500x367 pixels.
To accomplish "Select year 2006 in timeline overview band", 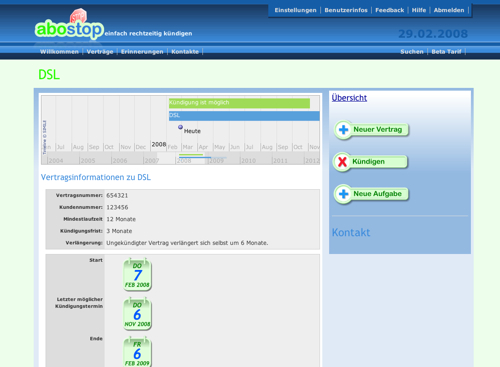I will 120,161.
